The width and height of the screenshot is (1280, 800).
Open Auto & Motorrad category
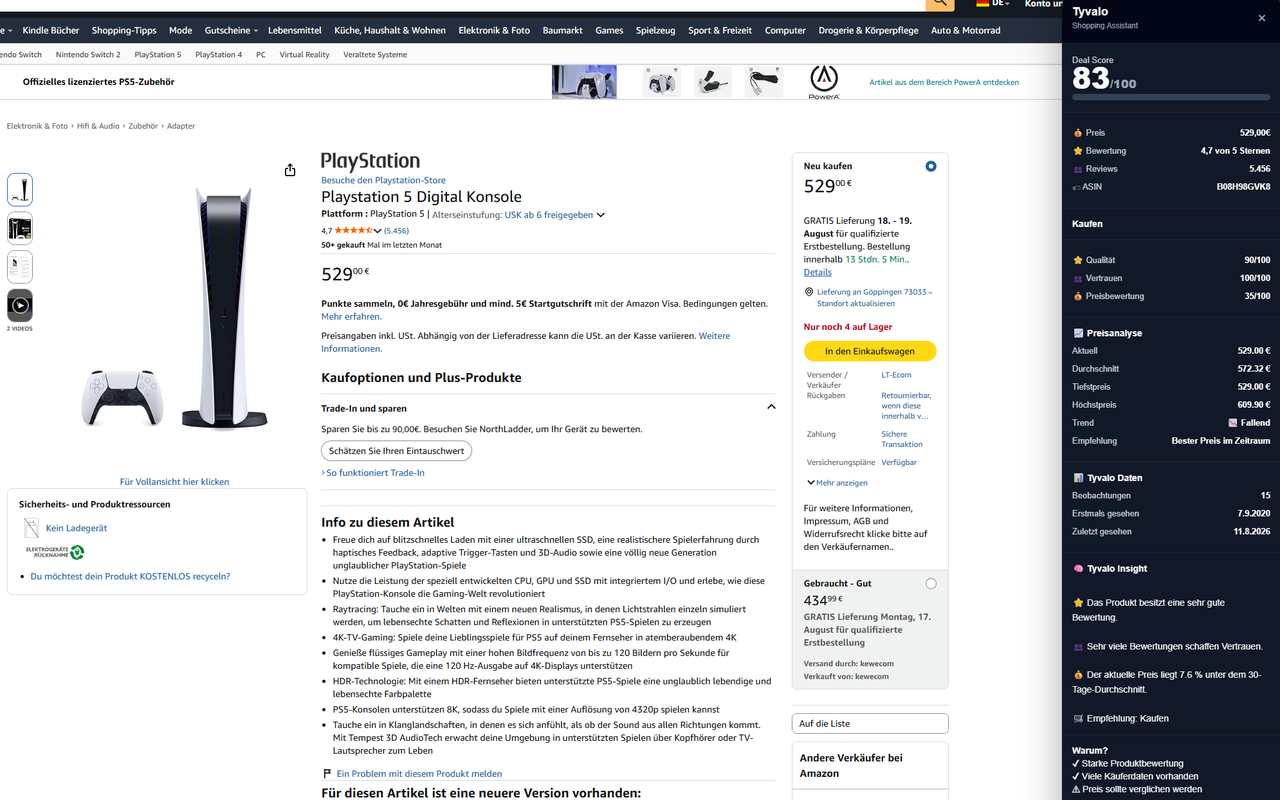pyautogui.click(x=966, y=31)
